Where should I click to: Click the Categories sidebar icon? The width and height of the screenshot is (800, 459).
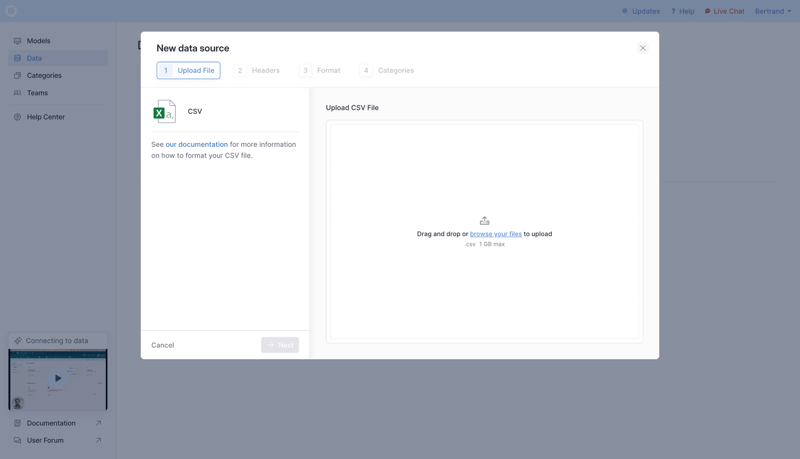(17, 75)
